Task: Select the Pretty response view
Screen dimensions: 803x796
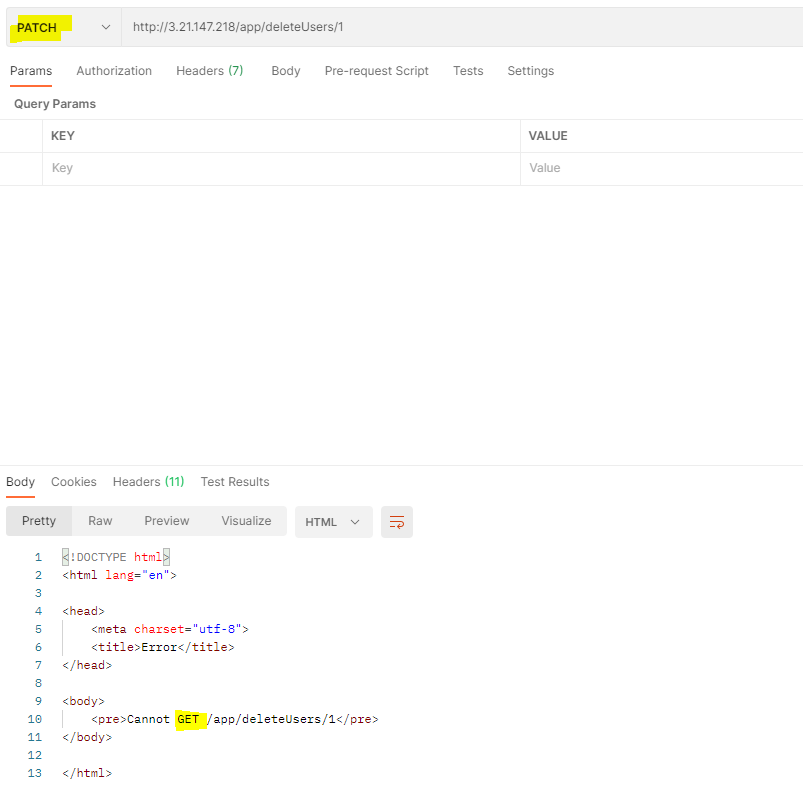Action: point(38,520)
